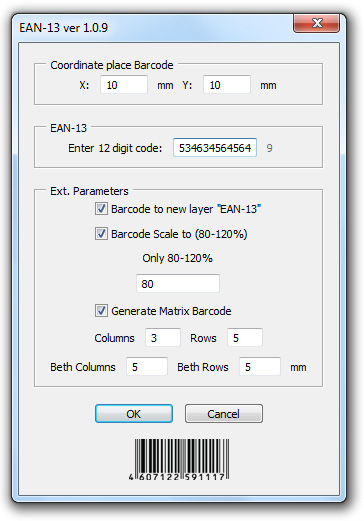This screenshot has height=521, width=364.
Task: Click the Enter 12 digit code label
Action: pos(115,148)
